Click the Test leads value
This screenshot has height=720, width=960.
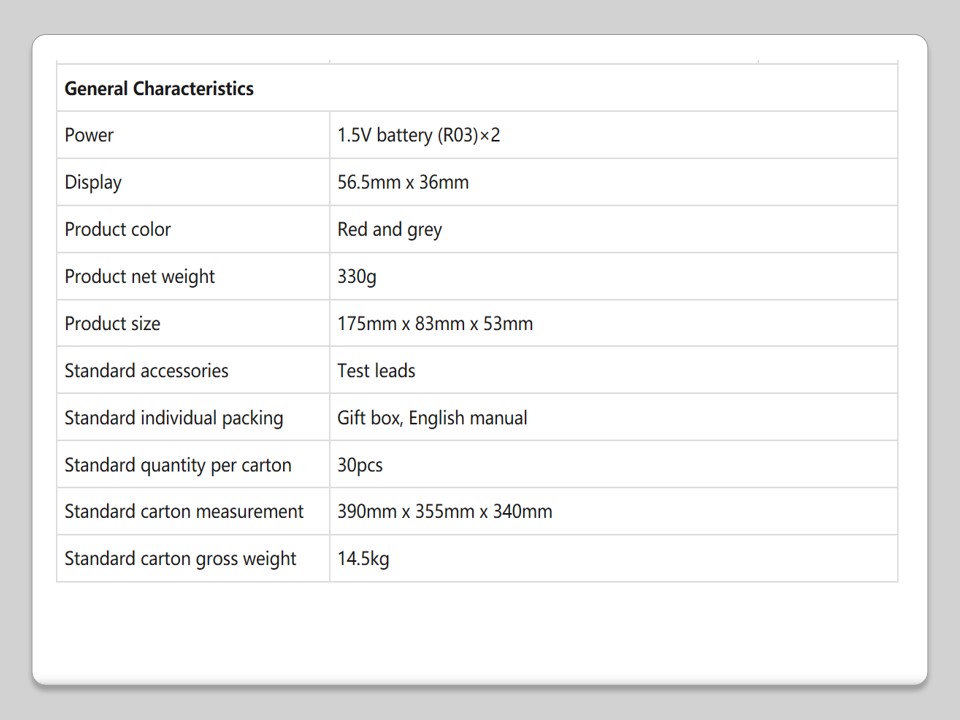(376, 370)
